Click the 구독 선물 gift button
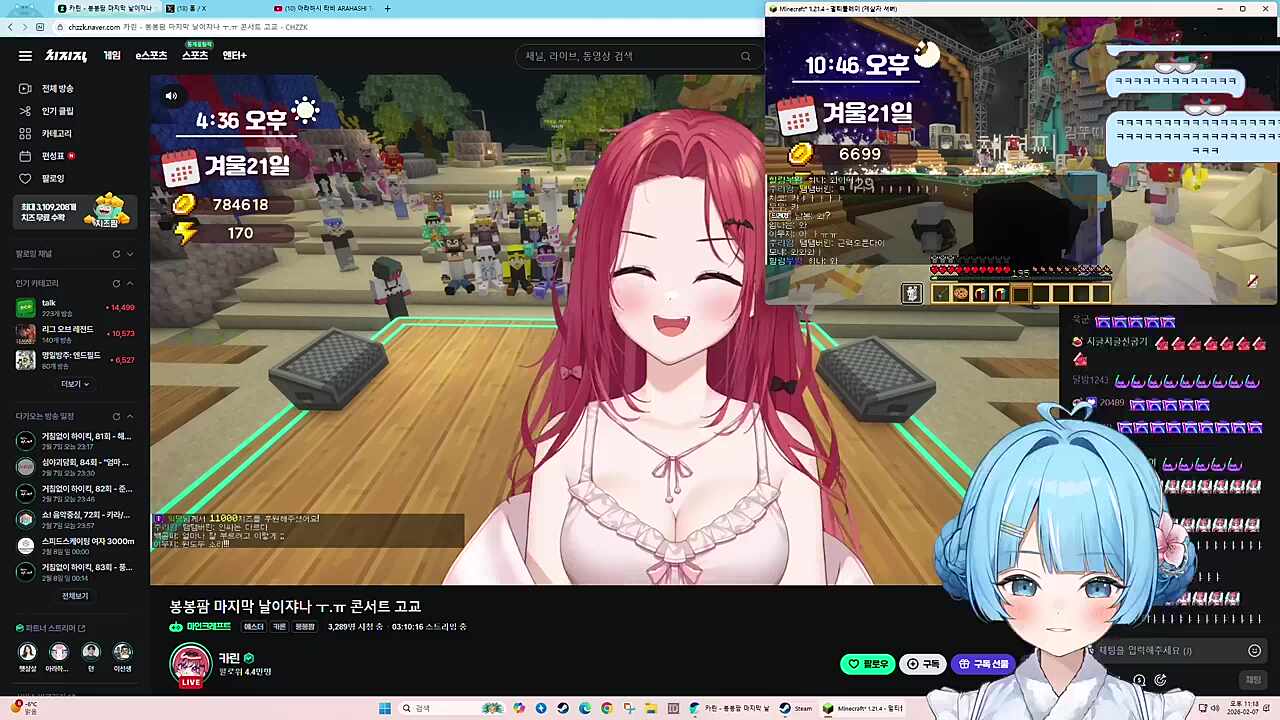 point(984,664)
